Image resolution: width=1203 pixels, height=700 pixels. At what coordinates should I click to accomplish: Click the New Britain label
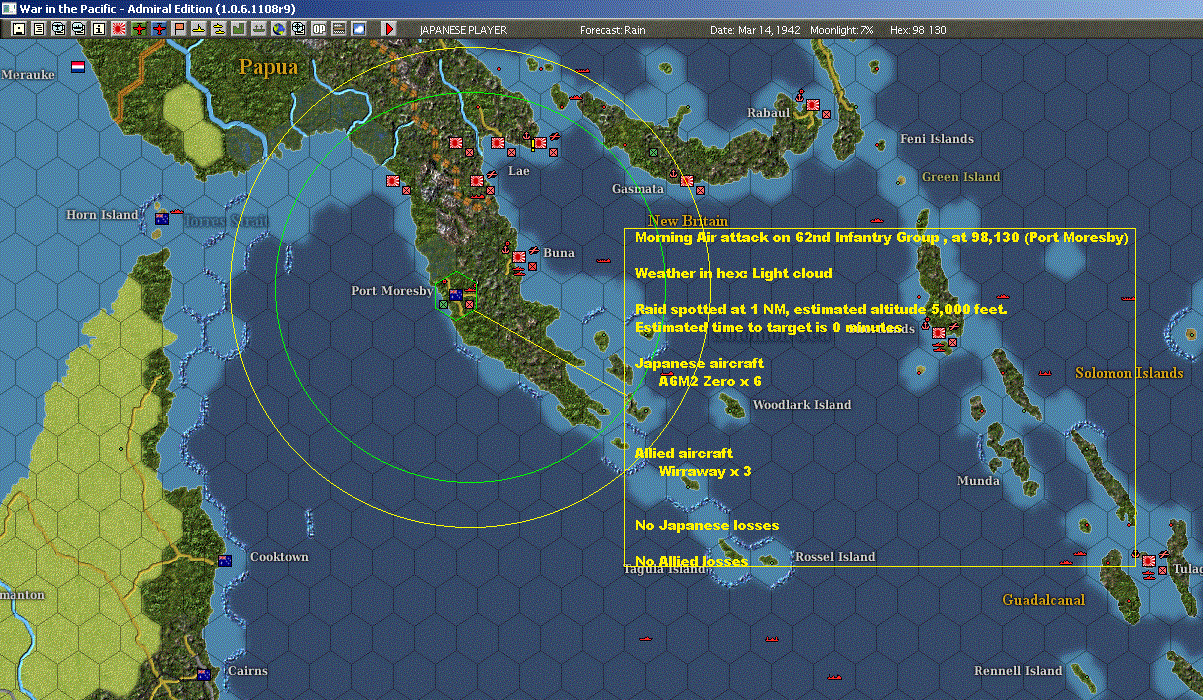(688, 221)
